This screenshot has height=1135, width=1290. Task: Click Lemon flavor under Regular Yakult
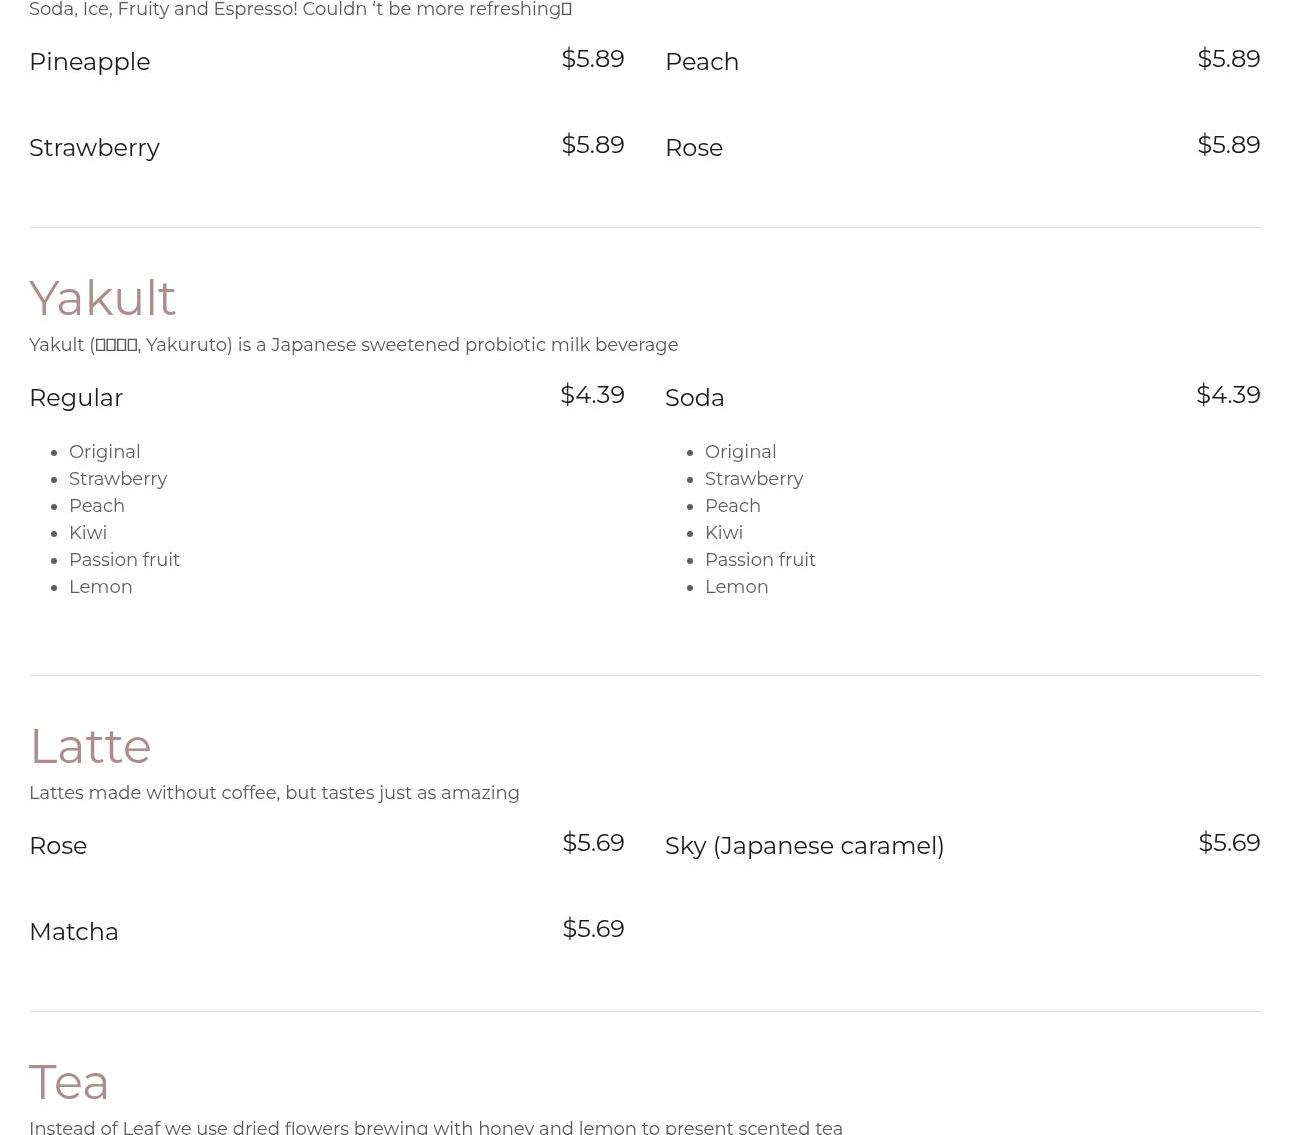click(x=101, y=587)
